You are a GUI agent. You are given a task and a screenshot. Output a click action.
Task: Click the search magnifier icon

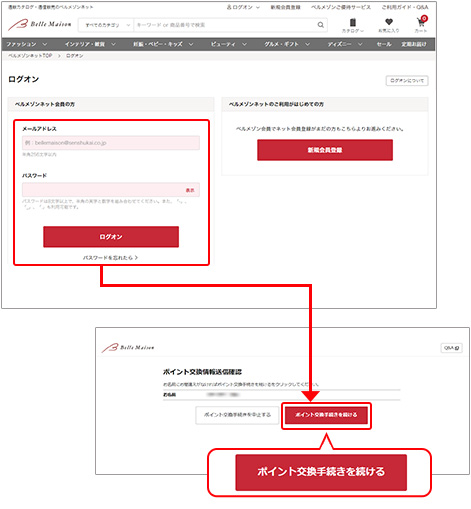point(320,25)
